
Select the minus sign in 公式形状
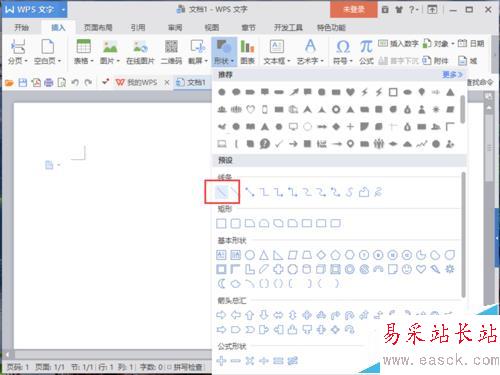(236, 361)
